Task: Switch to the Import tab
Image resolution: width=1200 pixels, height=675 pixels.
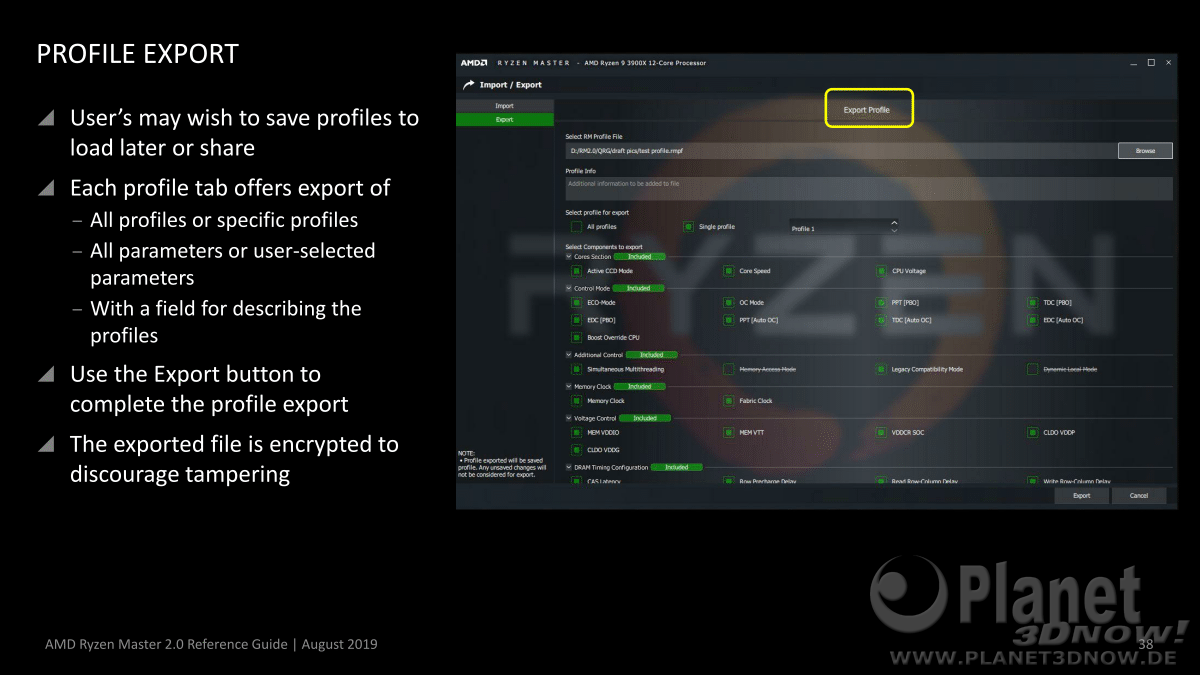Action: coord(504,106)
